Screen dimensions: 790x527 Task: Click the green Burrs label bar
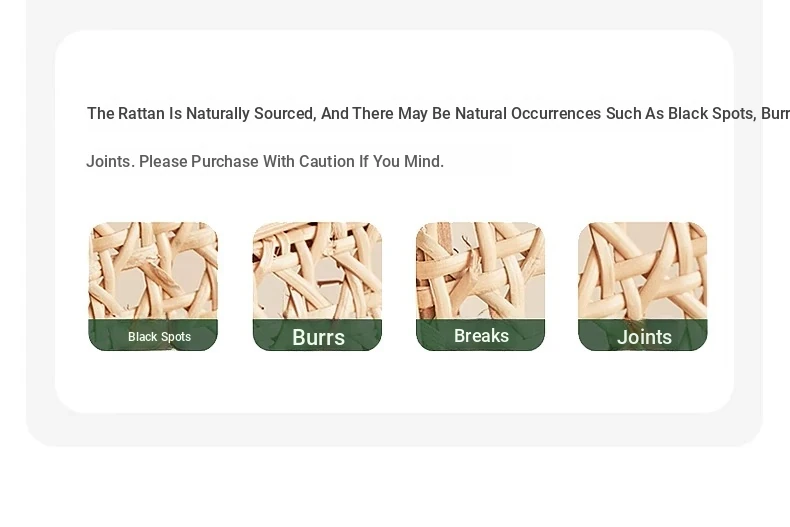317,335
